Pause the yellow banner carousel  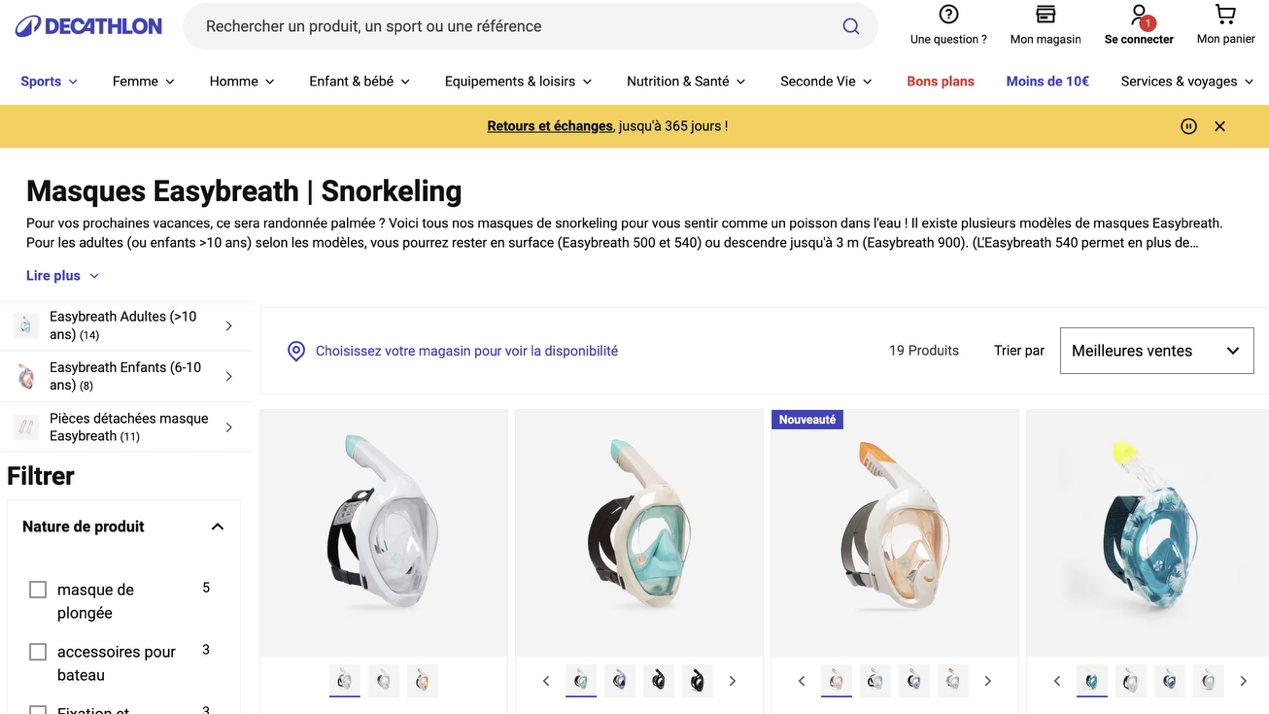tap(1188, 126)
